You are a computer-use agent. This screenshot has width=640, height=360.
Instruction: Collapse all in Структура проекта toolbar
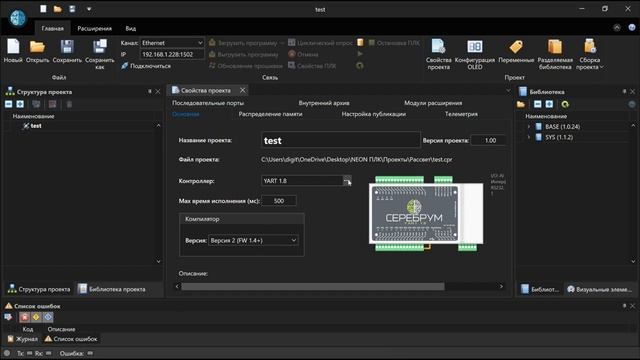[x=9, y=104]
